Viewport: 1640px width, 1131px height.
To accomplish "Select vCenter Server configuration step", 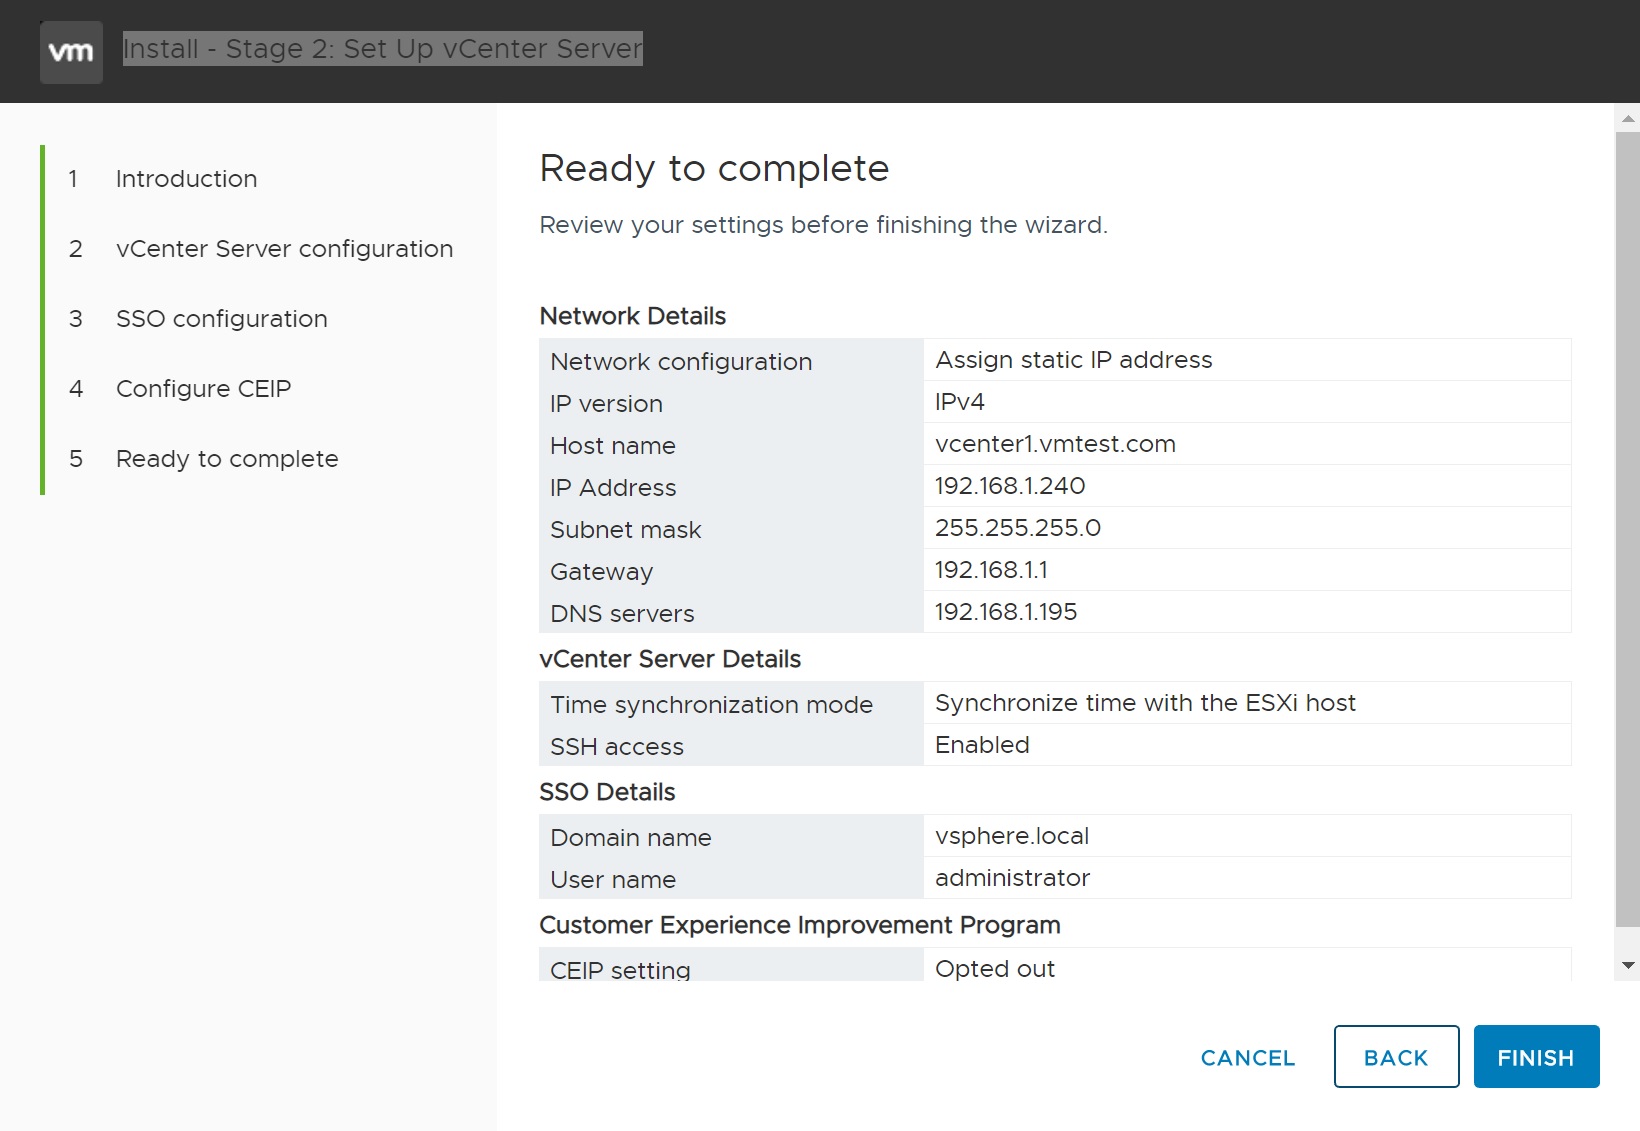I will pyautogui.click(x=284, y=249).
